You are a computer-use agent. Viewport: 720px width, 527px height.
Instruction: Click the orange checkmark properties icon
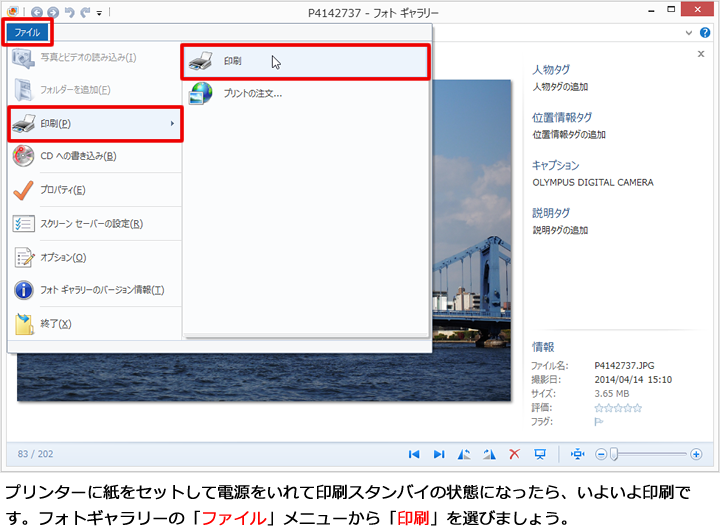point(23,190)
